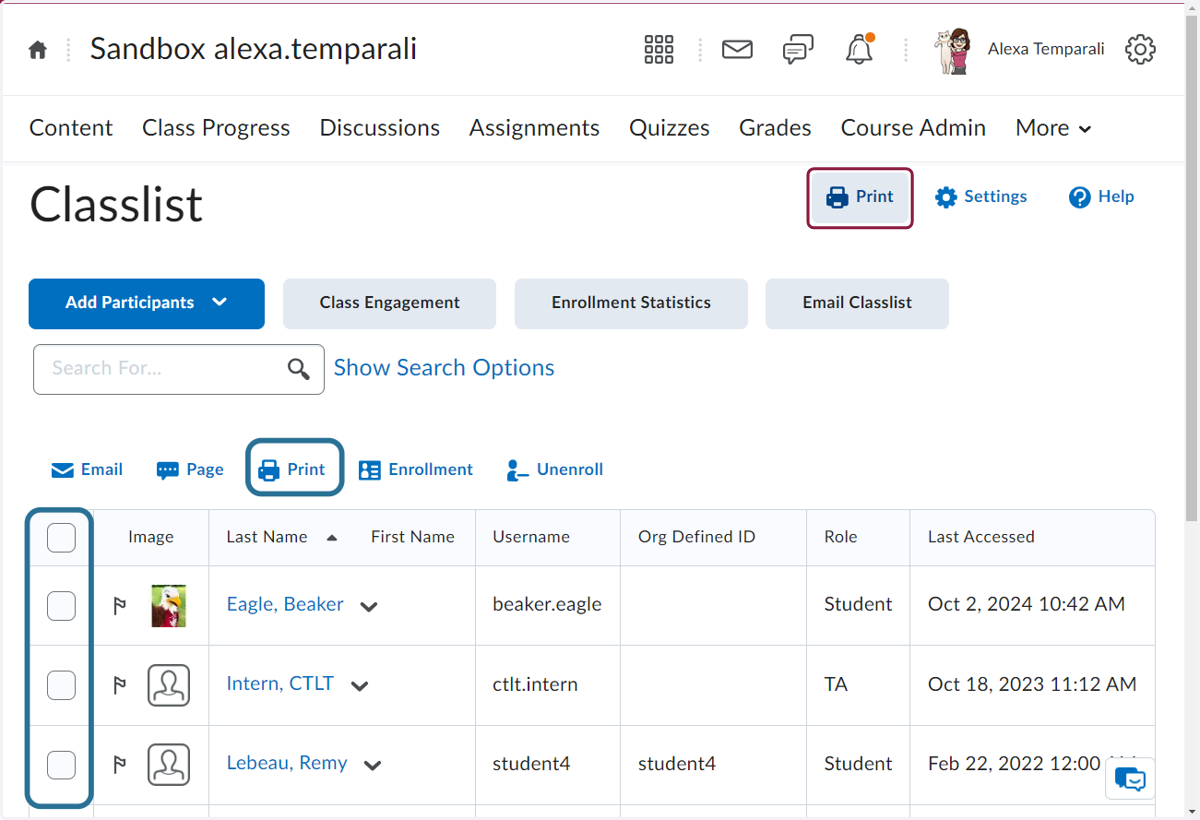
Task: Click the Class Engagement button
Action: click(x=390, y=303)
